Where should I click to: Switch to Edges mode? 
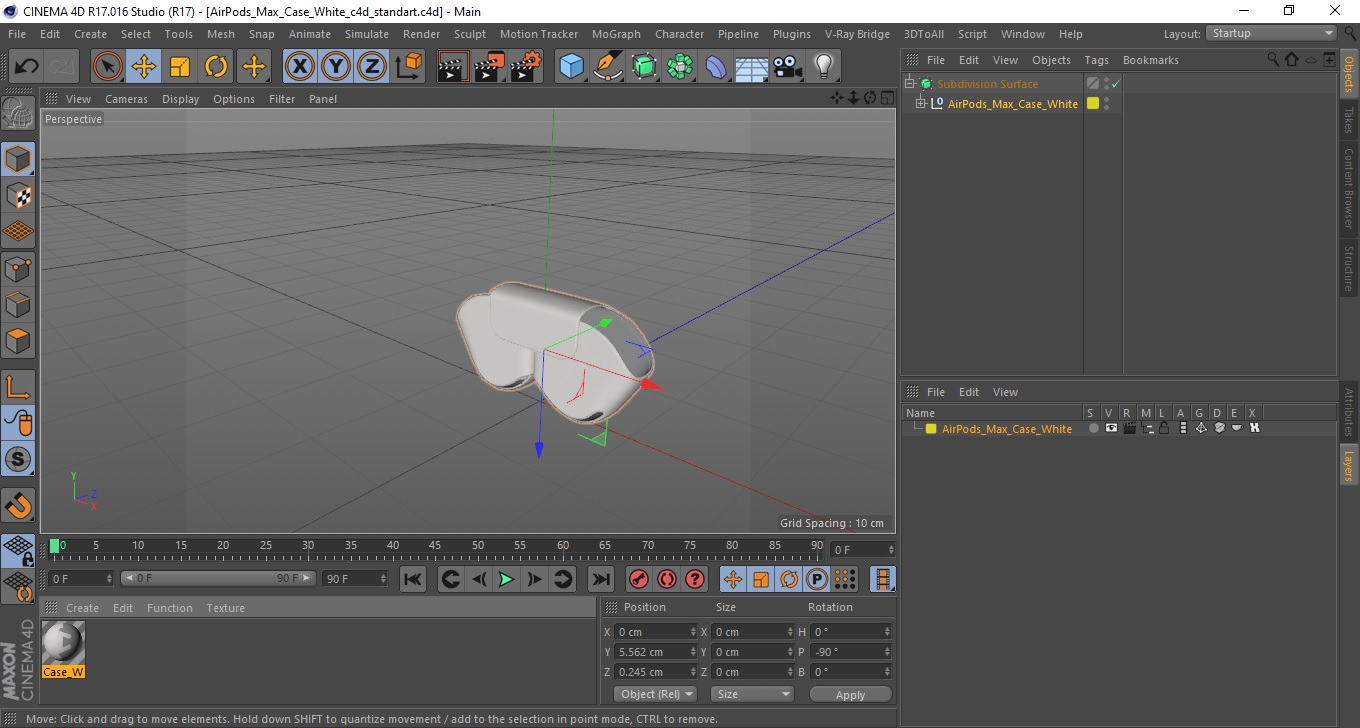(18, 304)
